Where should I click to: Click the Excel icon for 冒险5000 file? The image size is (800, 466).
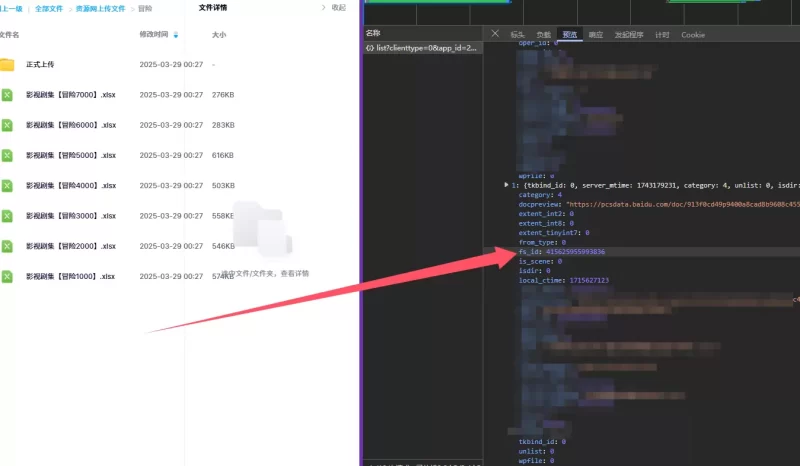click(7, 155)
